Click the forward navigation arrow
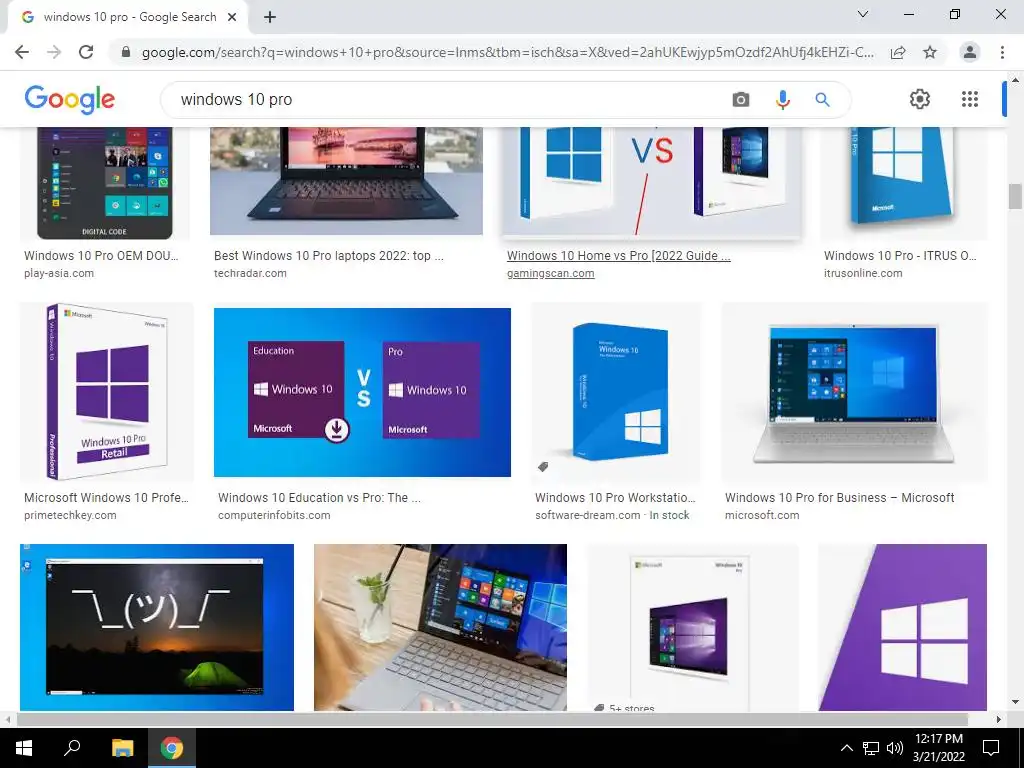Screen dimensions: 1024x768 [54, 52]
